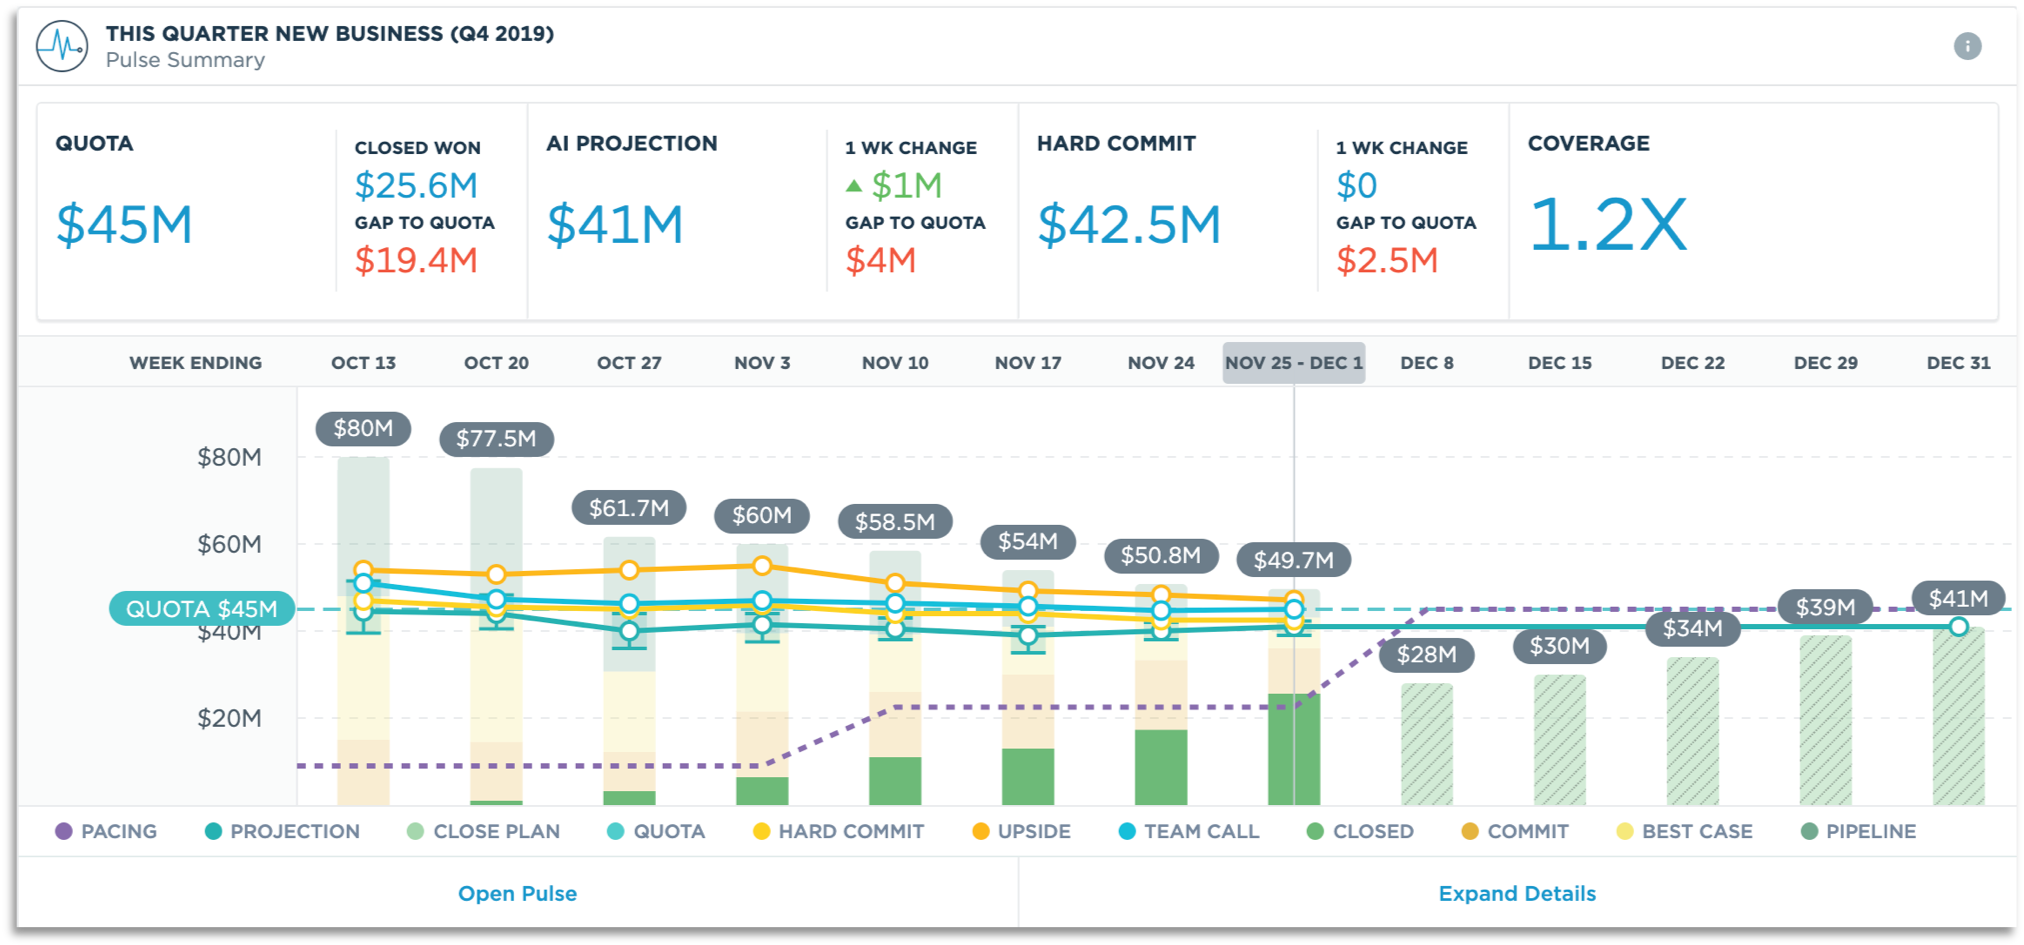2024x945 pixels.
Task: Click the $61.7M bar label
Action: pyautogui.click(x=629, y=507)
